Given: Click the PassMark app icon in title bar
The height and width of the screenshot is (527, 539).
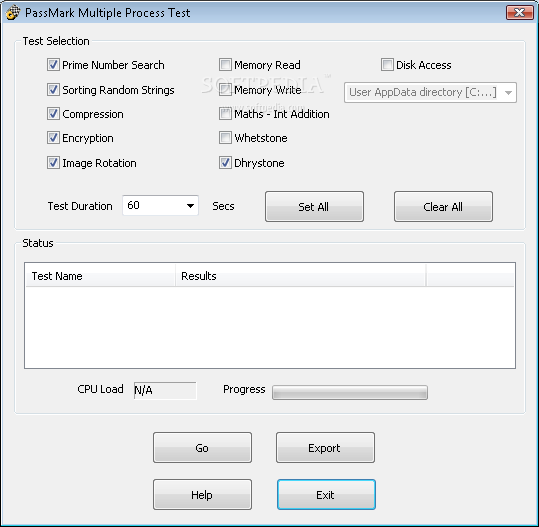Looking at the screenshot, I should pyautogui.click(x=13, y=13).
